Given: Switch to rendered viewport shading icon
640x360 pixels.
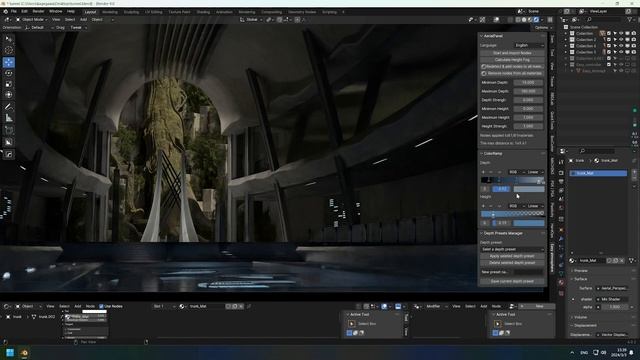Looking at the screenshot, I should click(536, 20).
